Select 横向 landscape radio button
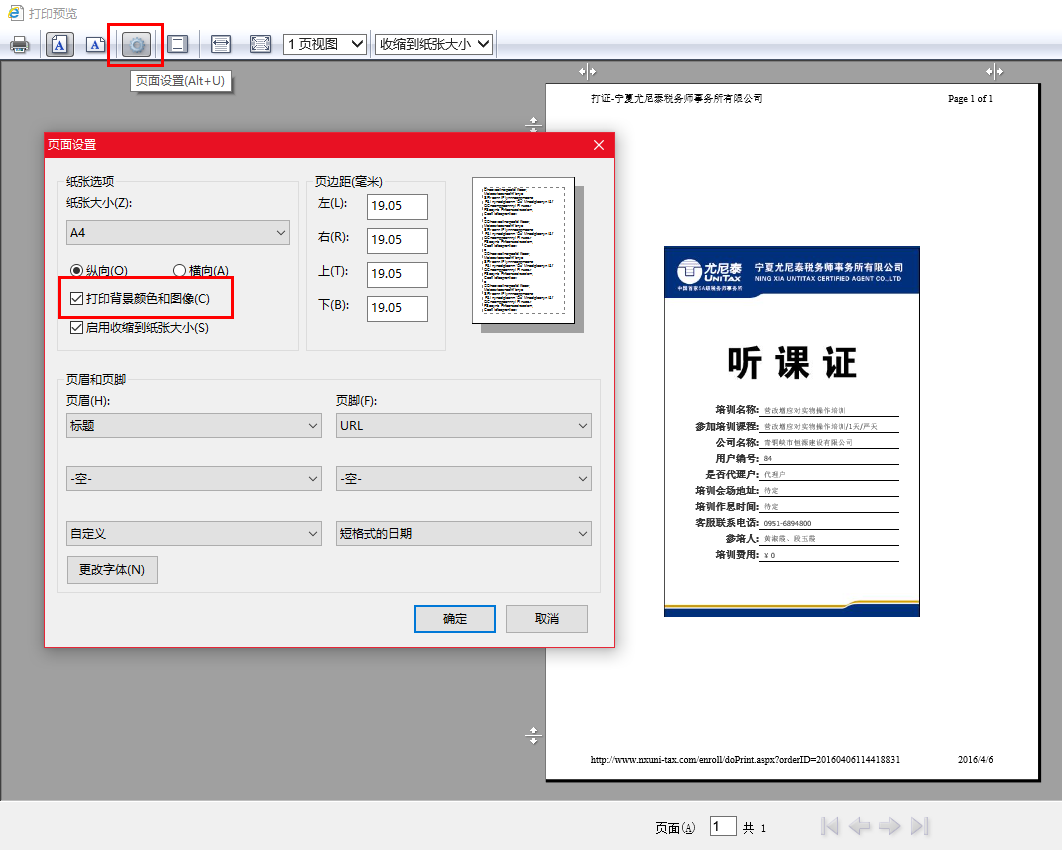This screenshot has width=1062, height=850. 179,270
